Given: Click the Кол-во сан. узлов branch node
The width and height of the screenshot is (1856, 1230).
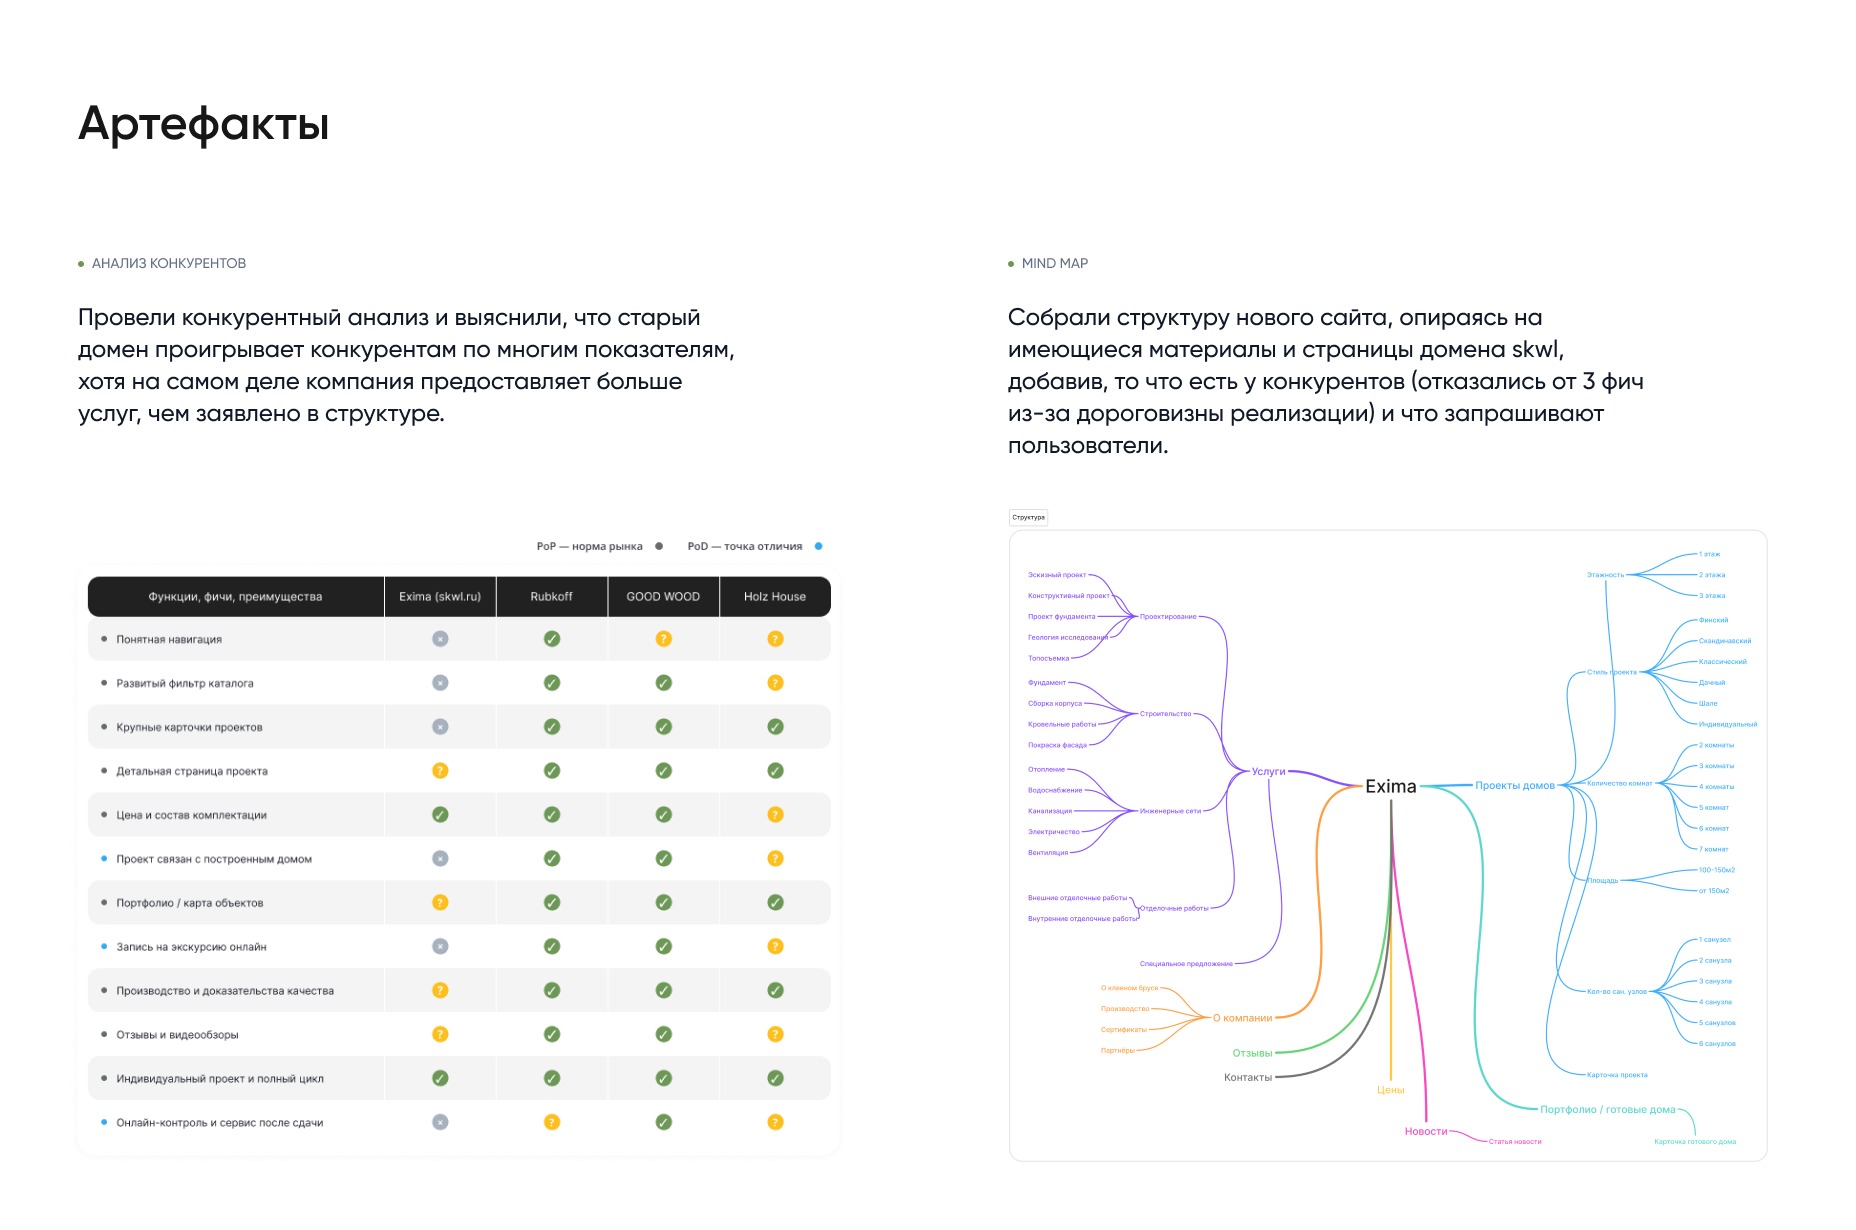Looking at the screenshot, I should (x=1617, y=992).
